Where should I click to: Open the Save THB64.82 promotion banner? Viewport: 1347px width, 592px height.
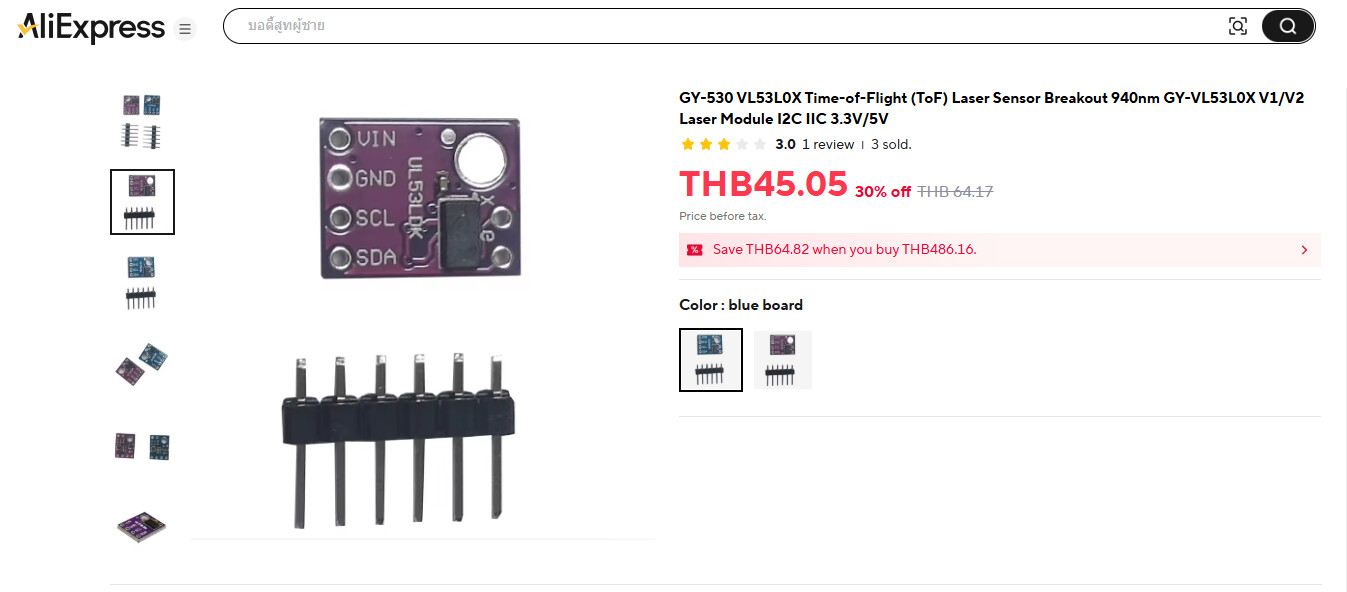pos(1000,250)
